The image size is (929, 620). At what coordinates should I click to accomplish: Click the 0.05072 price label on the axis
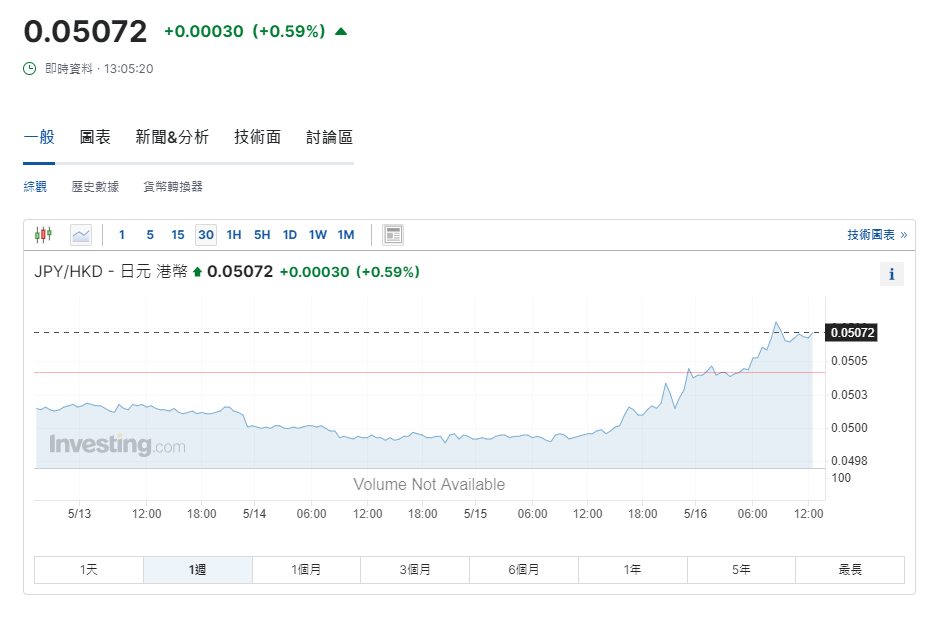point(851,332)
